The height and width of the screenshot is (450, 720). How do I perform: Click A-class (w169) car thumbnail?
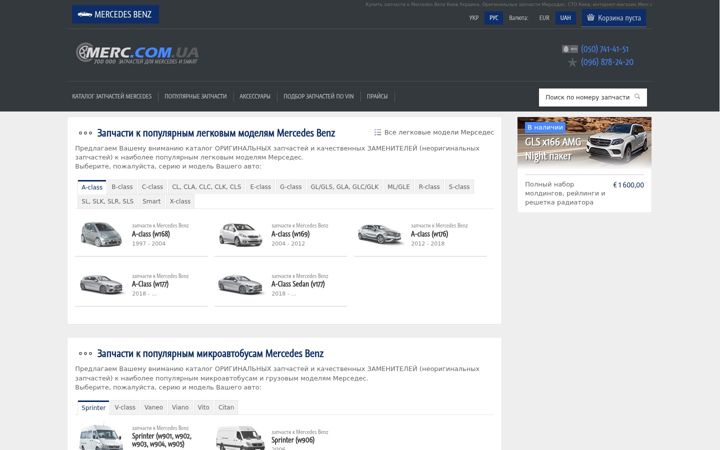(240, 234)
